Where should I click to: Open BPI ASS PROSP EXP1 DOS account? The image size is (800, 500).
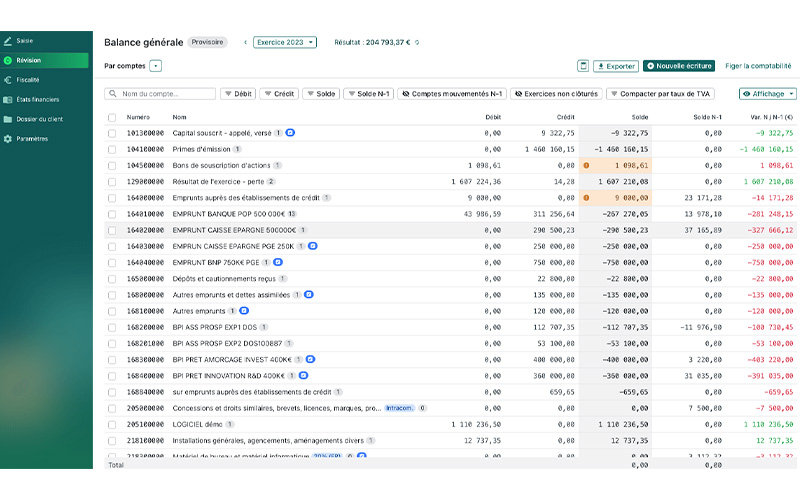point(215,327)
